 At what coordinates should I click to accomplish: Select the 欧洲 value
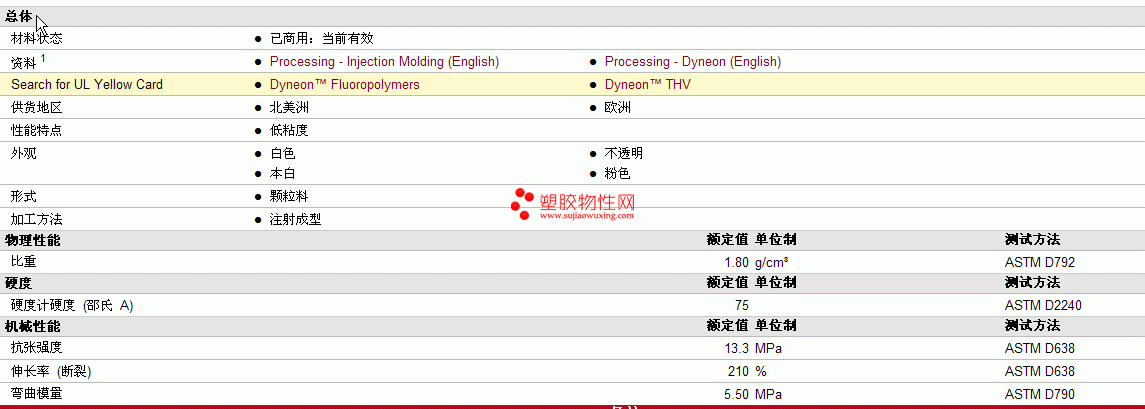tap(618, 108)
